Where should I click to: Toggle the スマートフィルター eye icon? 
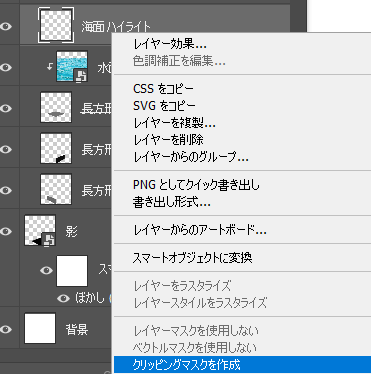click(46, 270)
